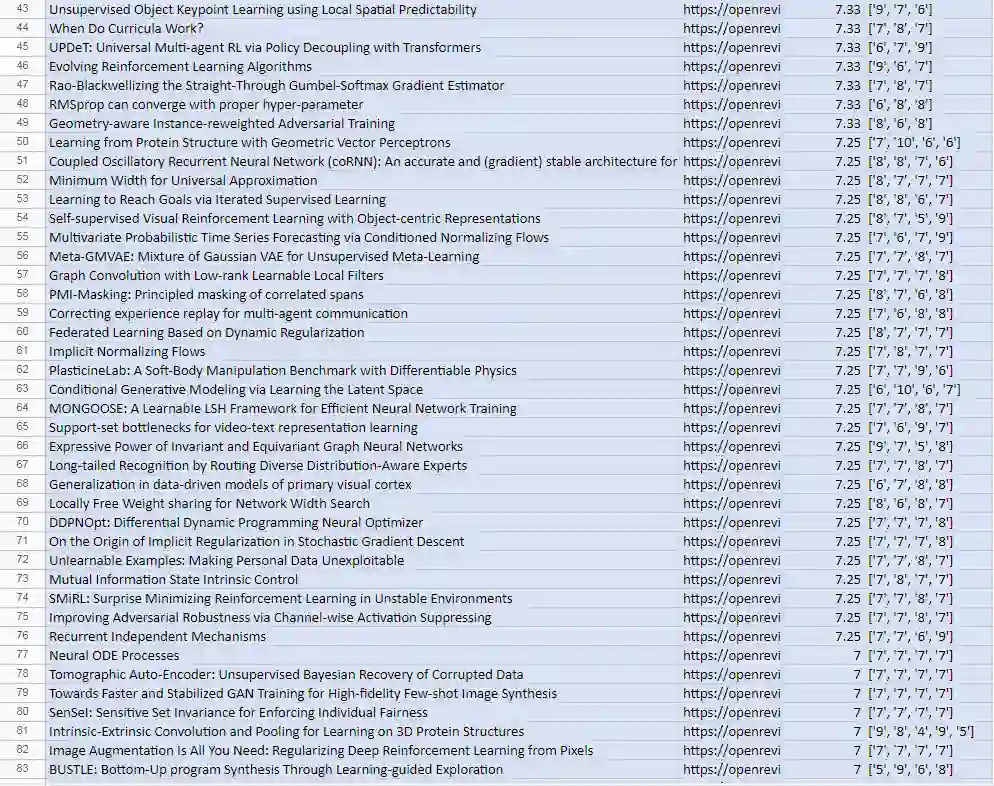Screen dimensions: 994x786
Task: Open the openreview link in row 66
Action: pos(732,447)
